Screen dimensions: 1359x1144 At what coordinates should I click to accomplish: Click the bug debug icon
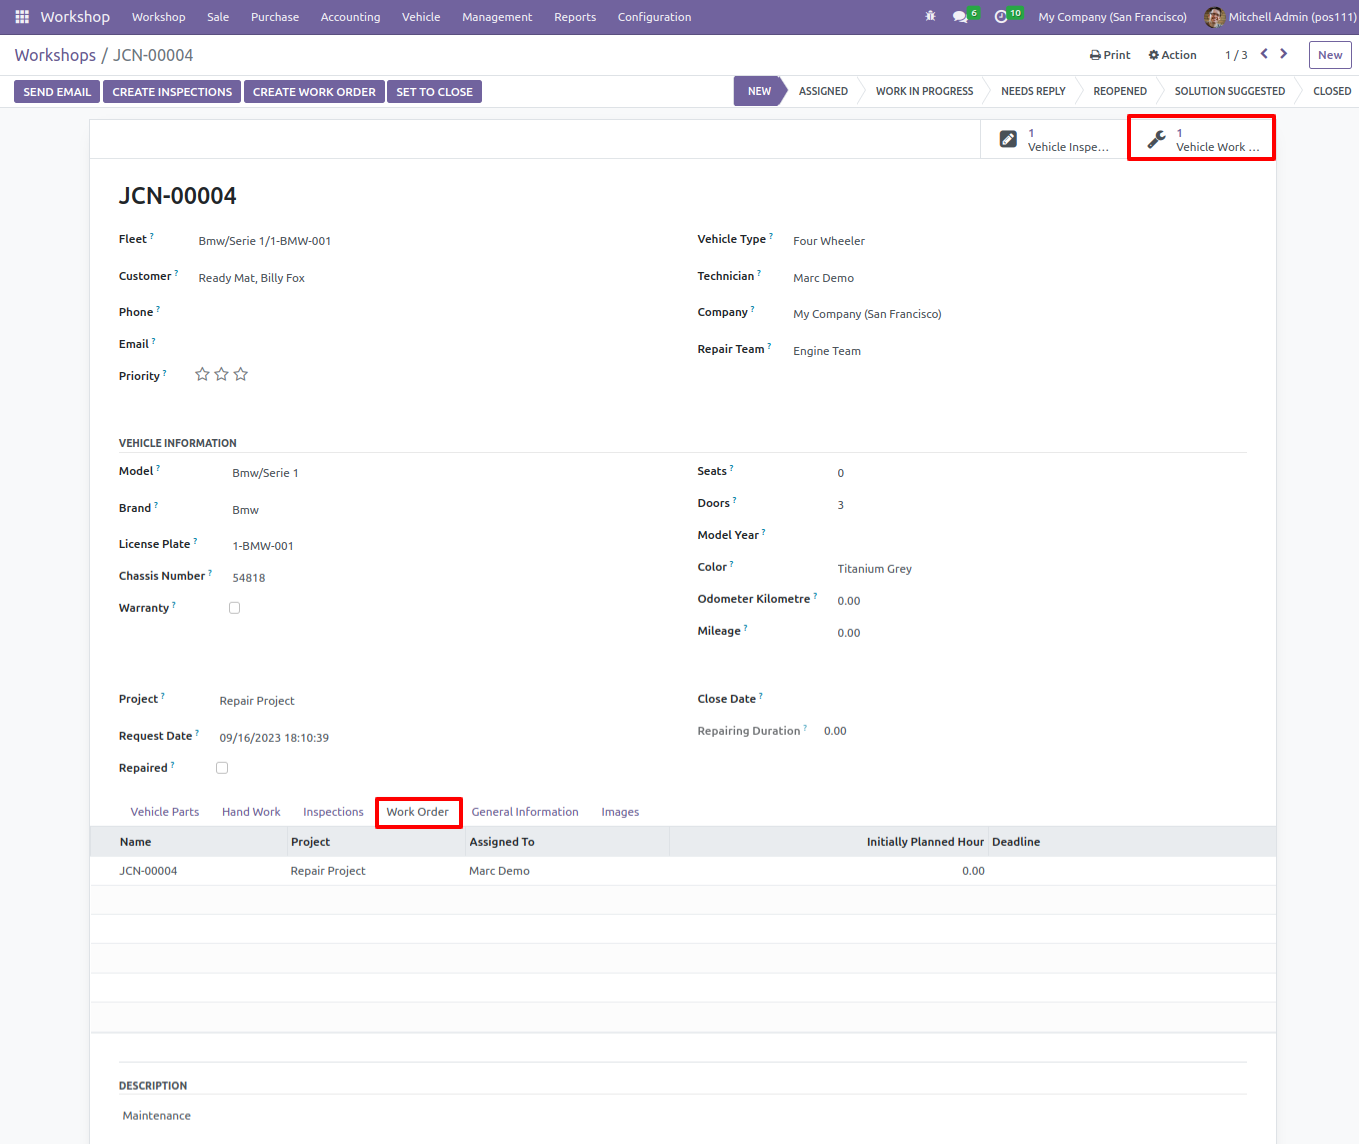click(930, 17)
